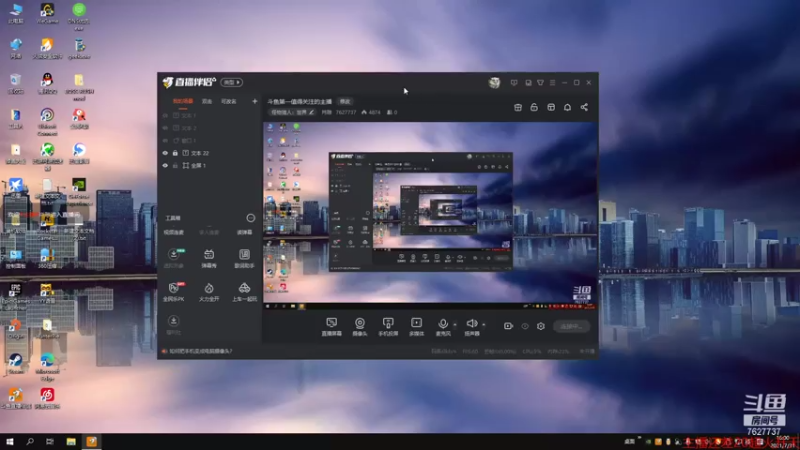Open File Explorer from the taskbar

pyautogui.click(x=71, y=441)
